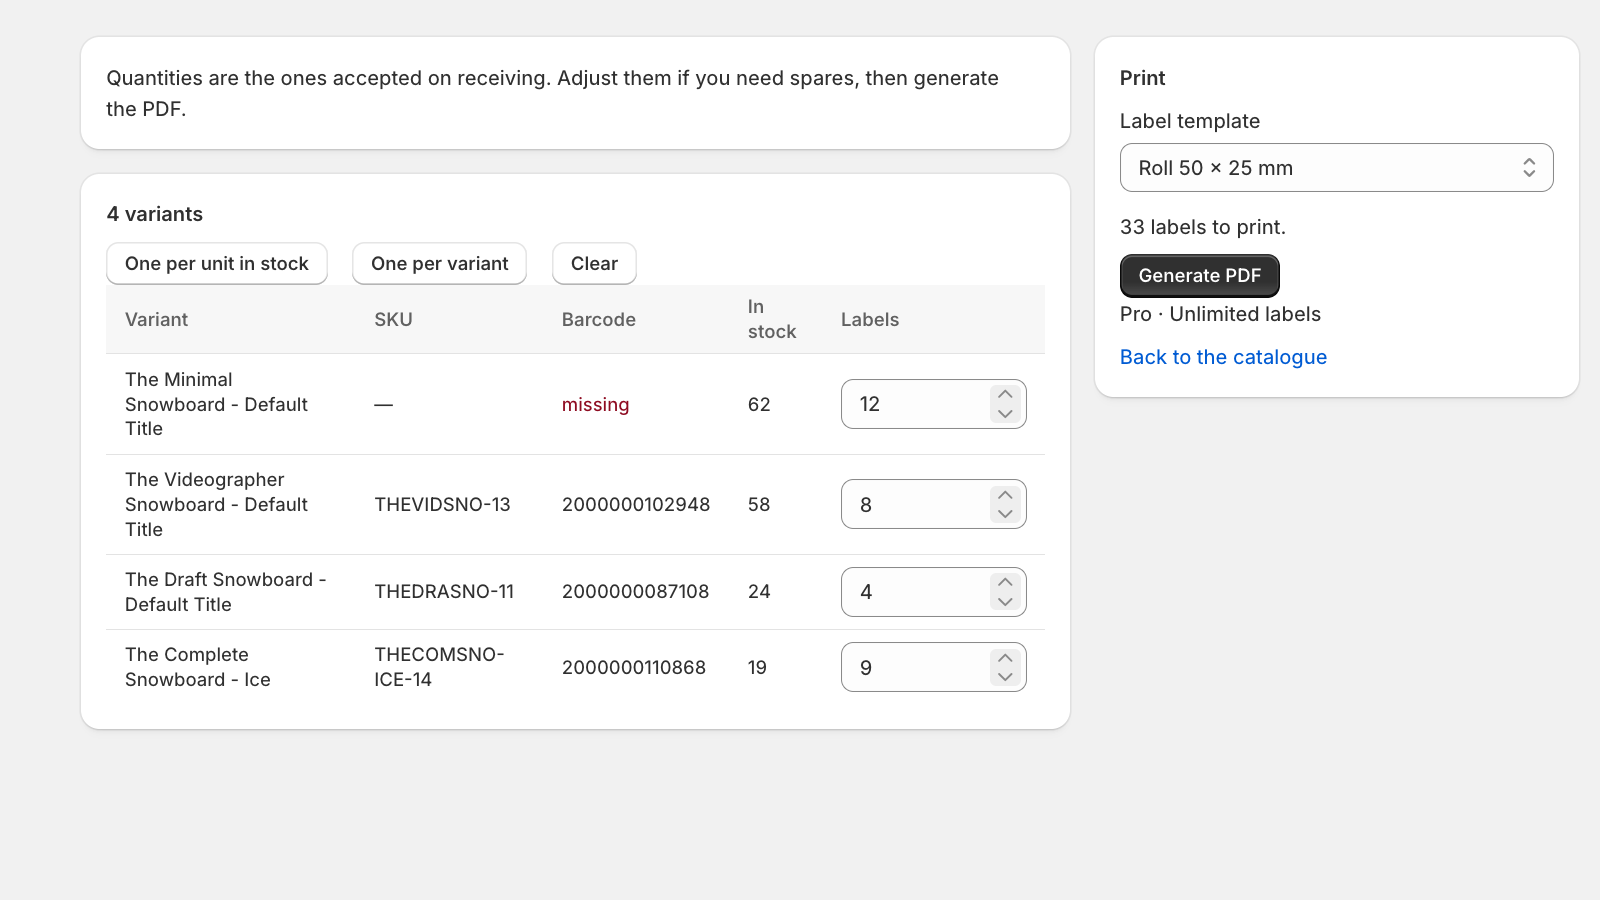Decrease labels for The Minimal Snowboard
The image size is (1600, 900).
(x=1005, y=414)
